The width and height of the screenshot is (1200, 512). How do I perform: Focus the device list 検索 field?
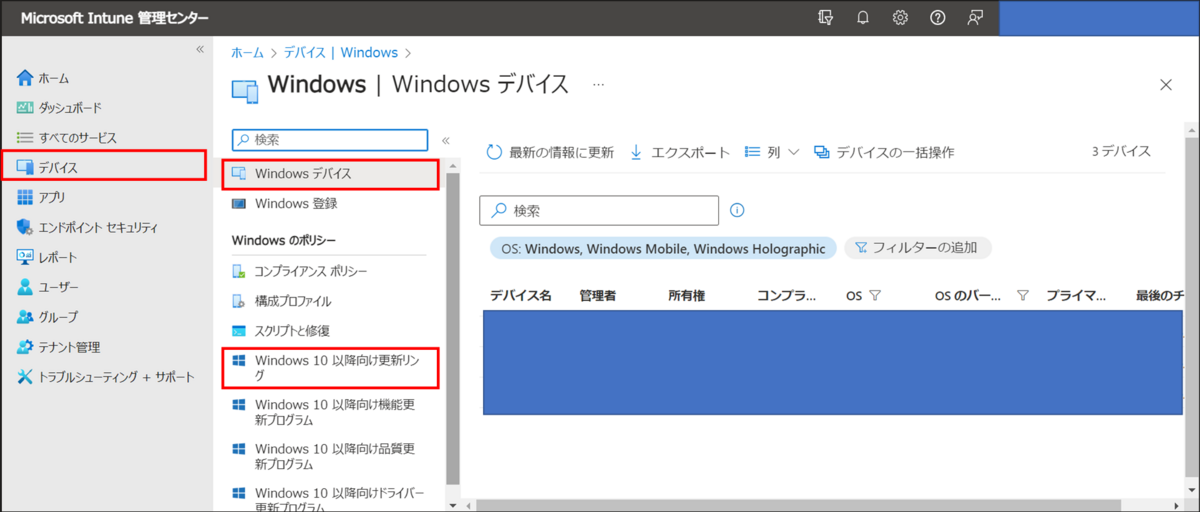599,210
